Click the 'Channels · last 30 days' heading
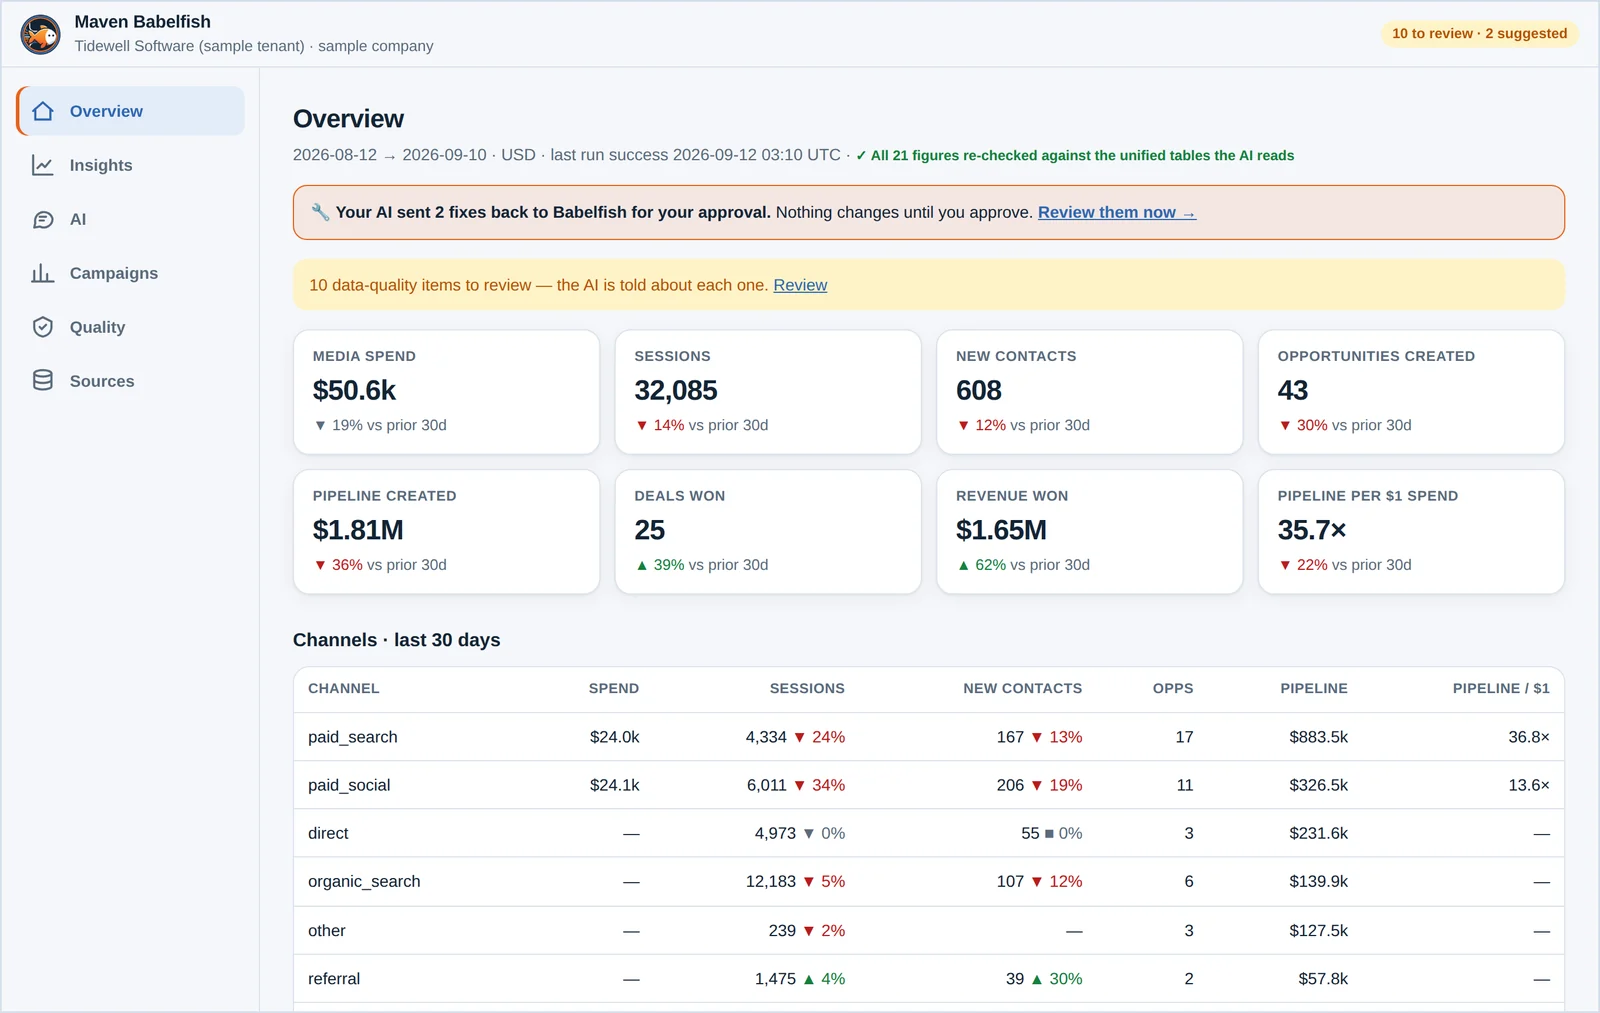The height and width of the screenshot is (1013, 1600). 396,640
